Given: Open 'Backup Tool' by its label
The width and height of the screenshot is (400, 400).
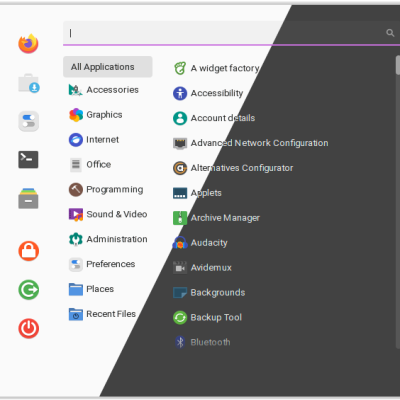Looking at the screenshot, I should click(216, 317).
